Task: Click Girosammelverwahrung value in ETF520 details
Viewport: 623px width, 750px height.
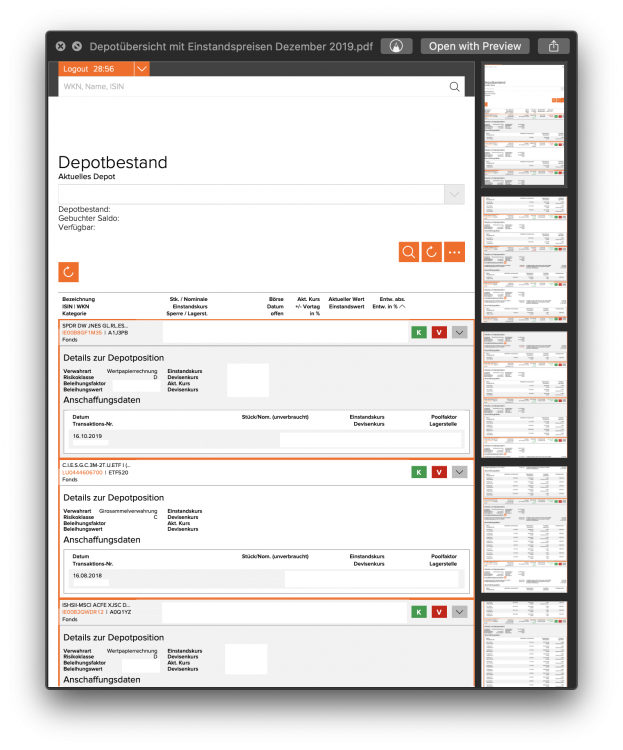Action: (x=128, y=511)
